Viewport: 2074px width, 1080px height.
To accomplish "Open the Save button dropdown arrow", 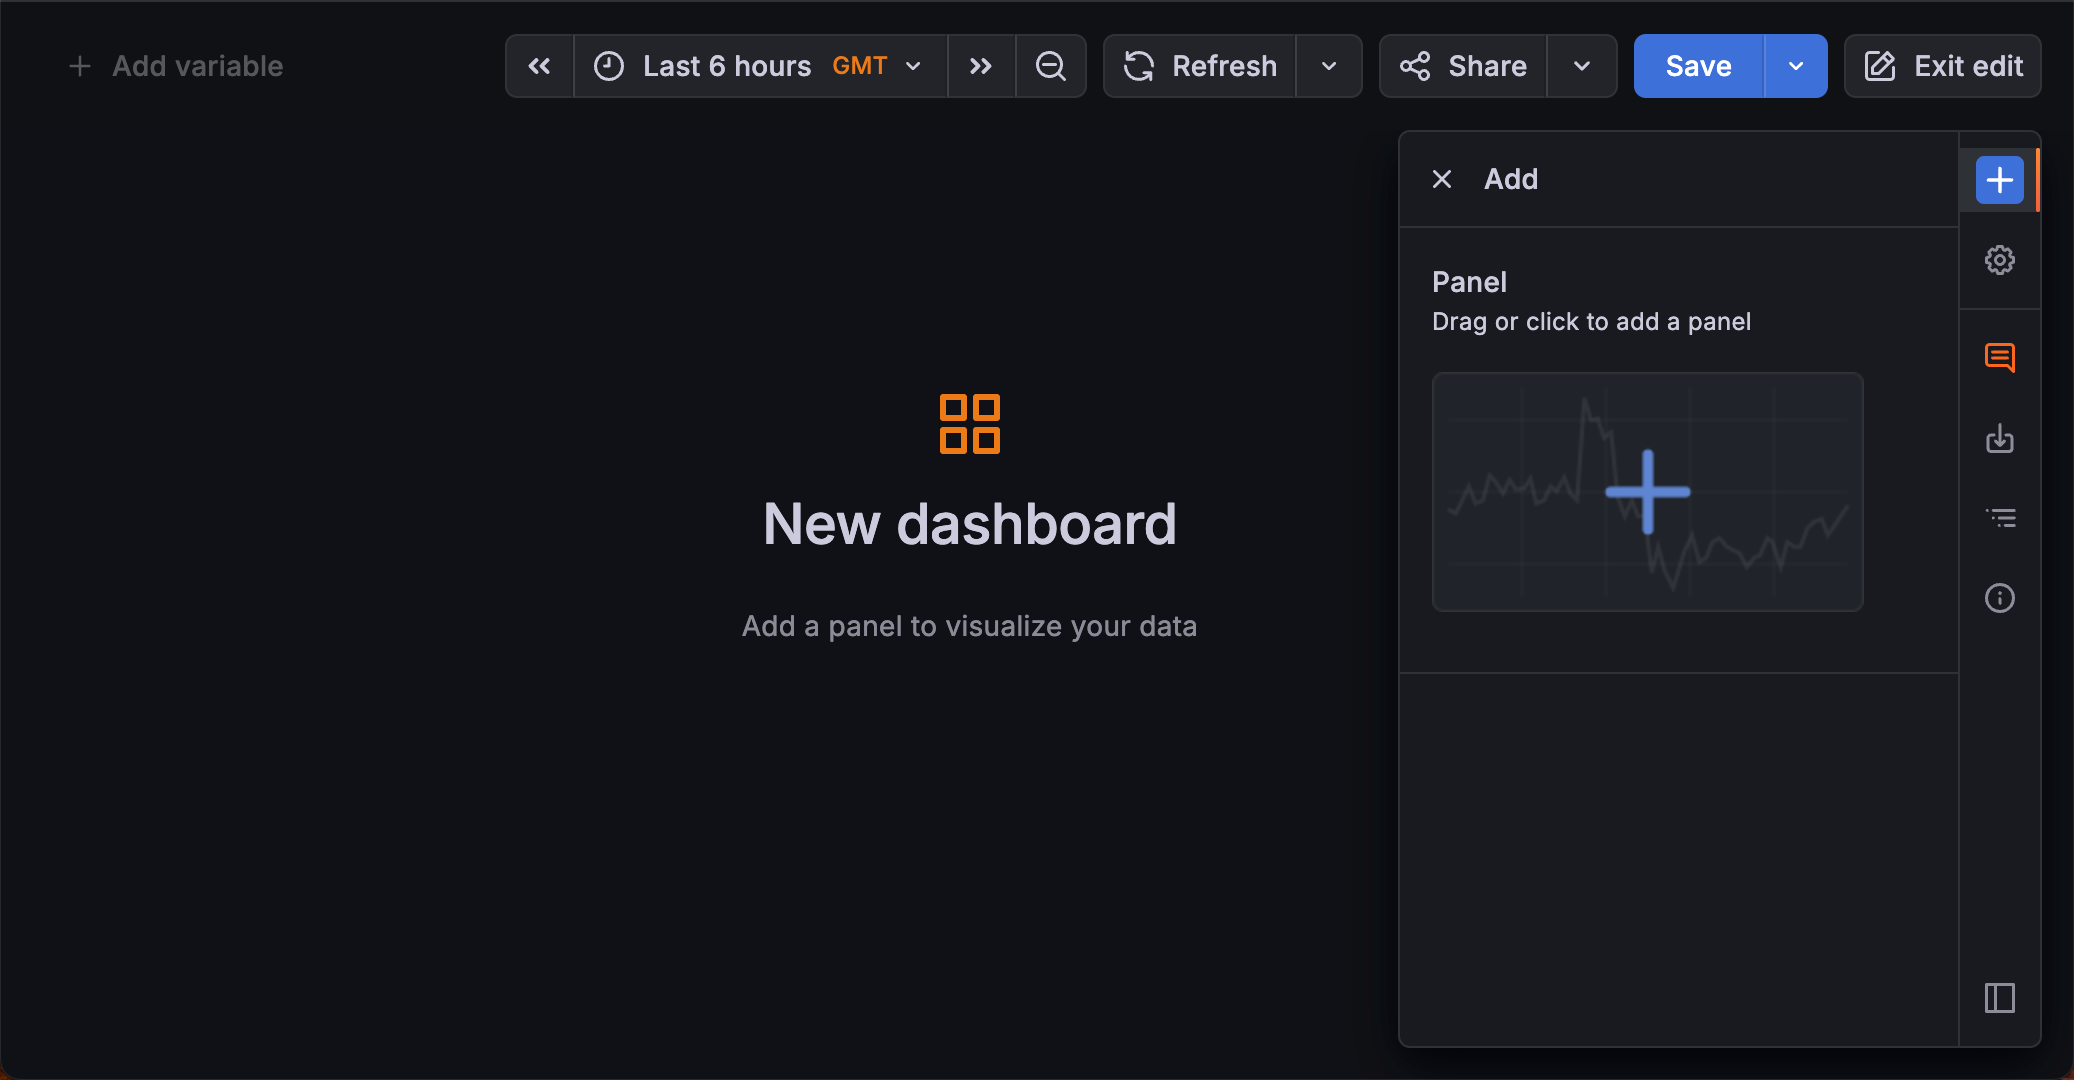I will click(1796, 66).
